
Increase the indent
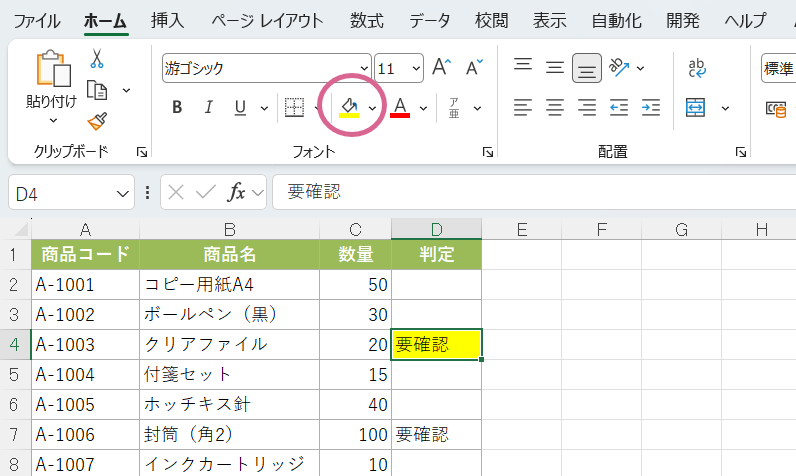point(651,108)
